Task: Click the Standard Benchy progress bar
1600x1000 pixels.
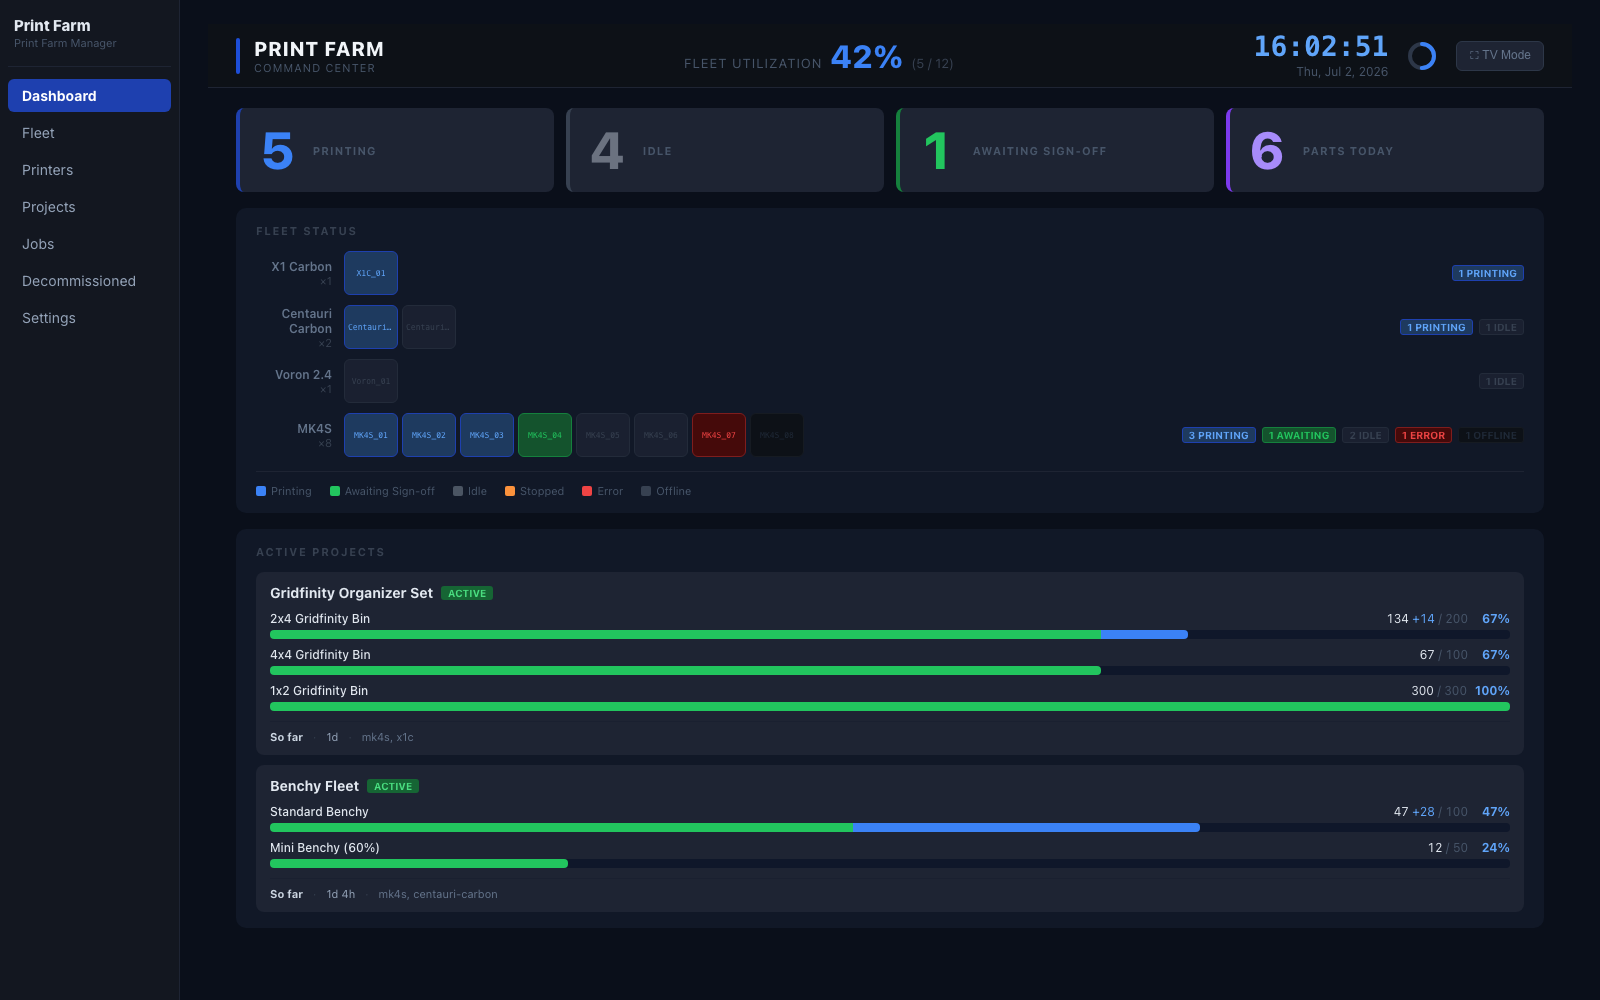Action: point(890,828)
